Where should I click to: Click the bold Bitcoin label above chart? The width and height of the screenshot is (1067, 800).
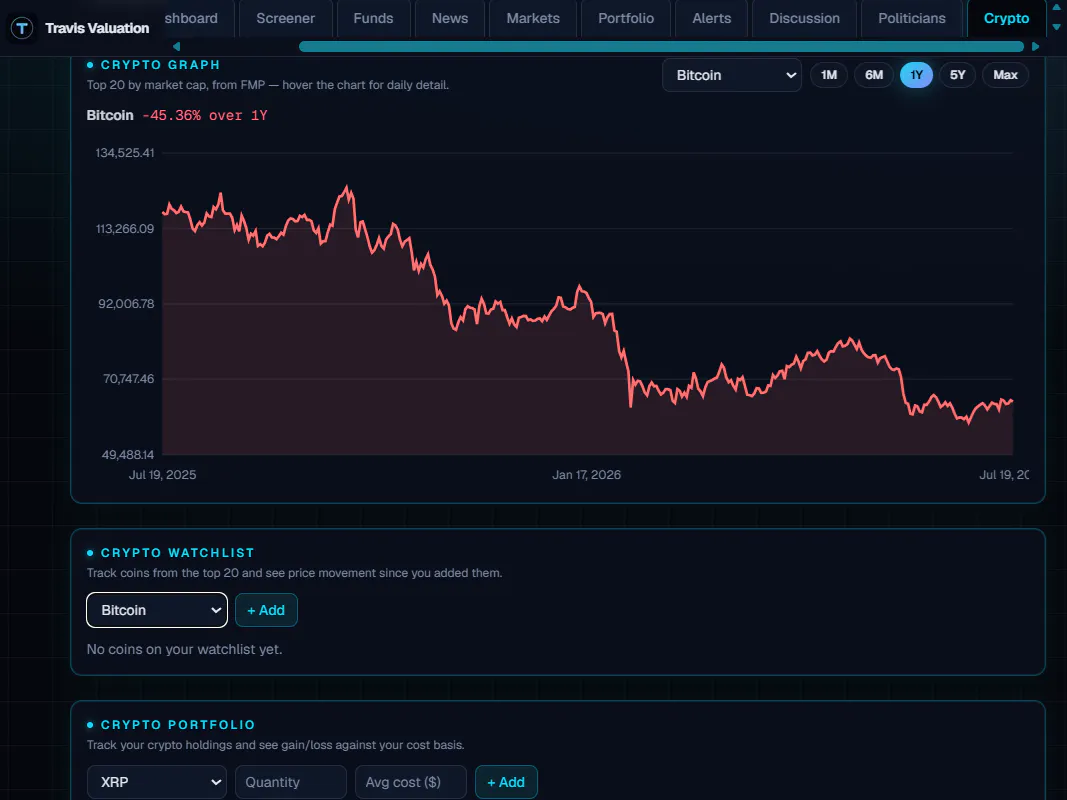(110, 116)
